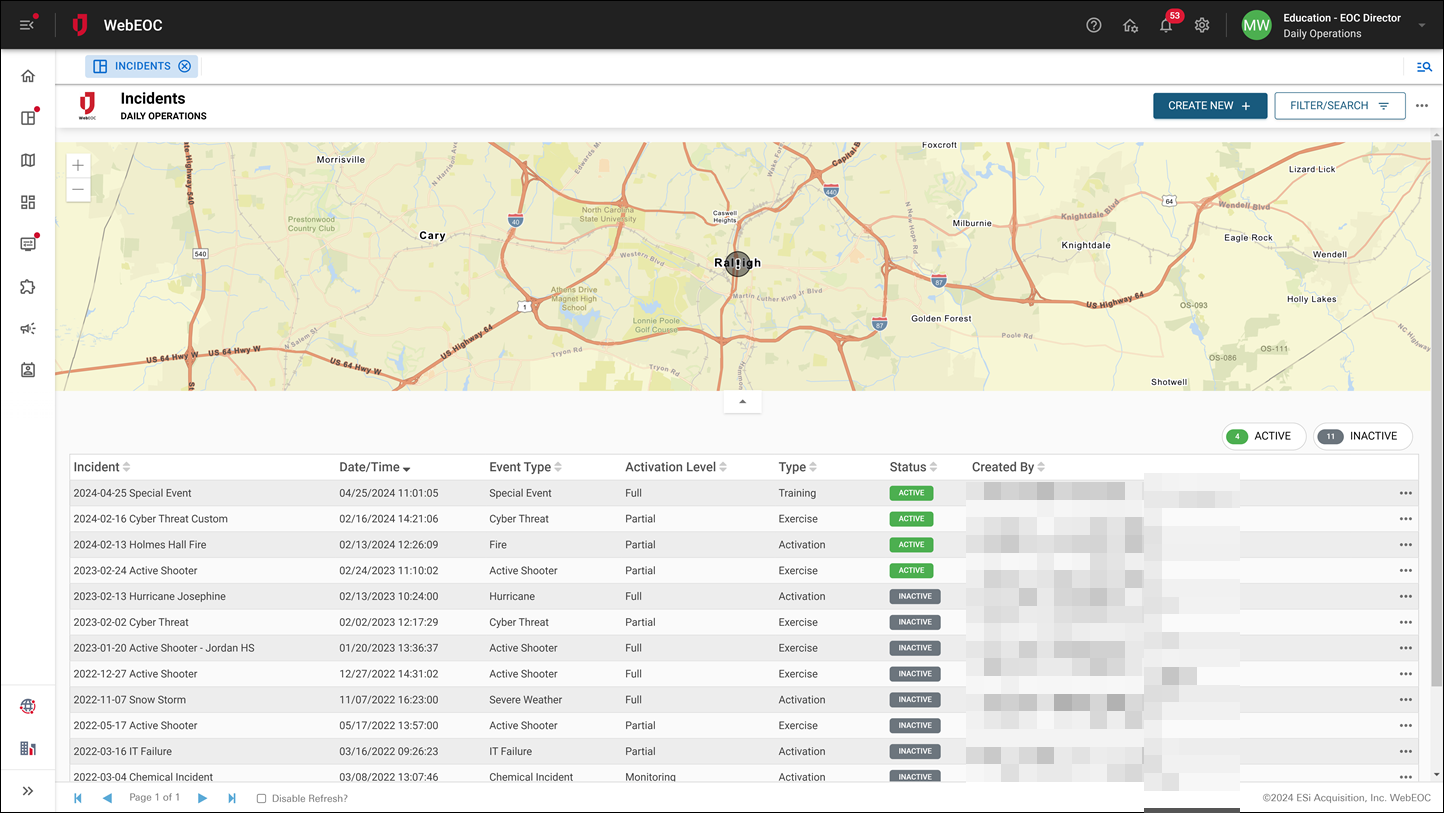Open WebEOC settings via the gear icon
Image resolution: width=1444 pixels, height=813 pixels.
(1202, 25)
